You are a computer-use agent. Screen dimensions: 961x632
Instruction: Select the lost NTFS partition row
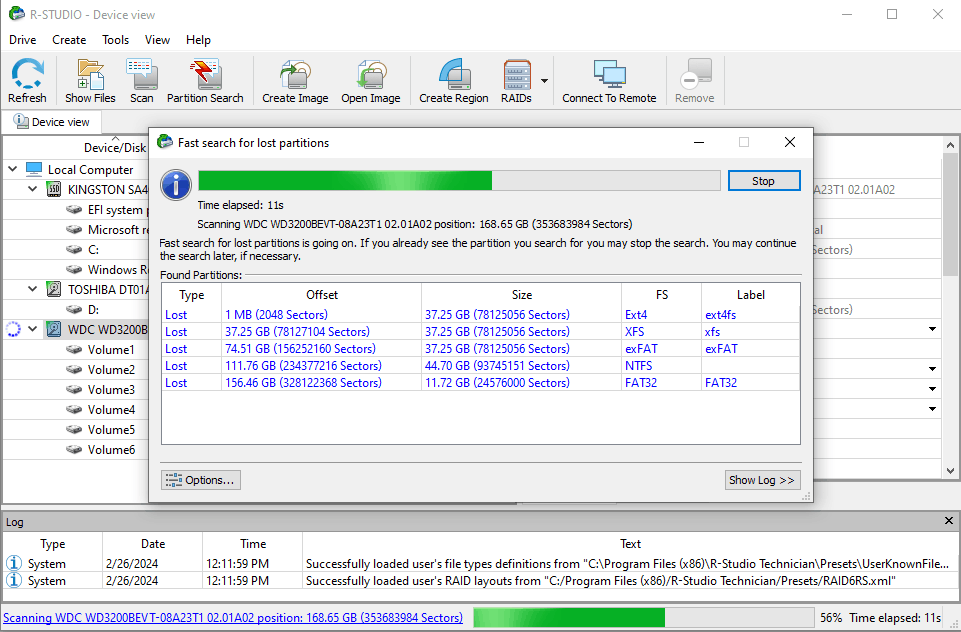(480, 366)
